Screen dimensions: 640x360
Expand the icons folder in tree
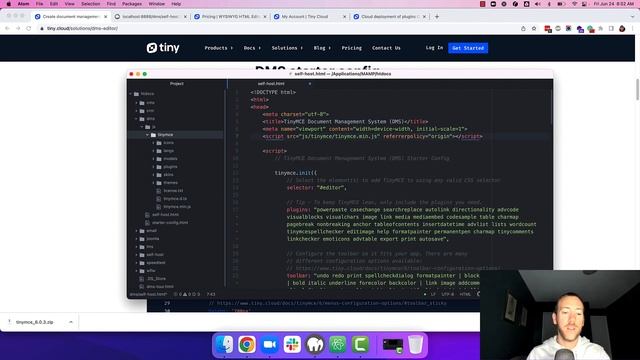click(153, 143)
